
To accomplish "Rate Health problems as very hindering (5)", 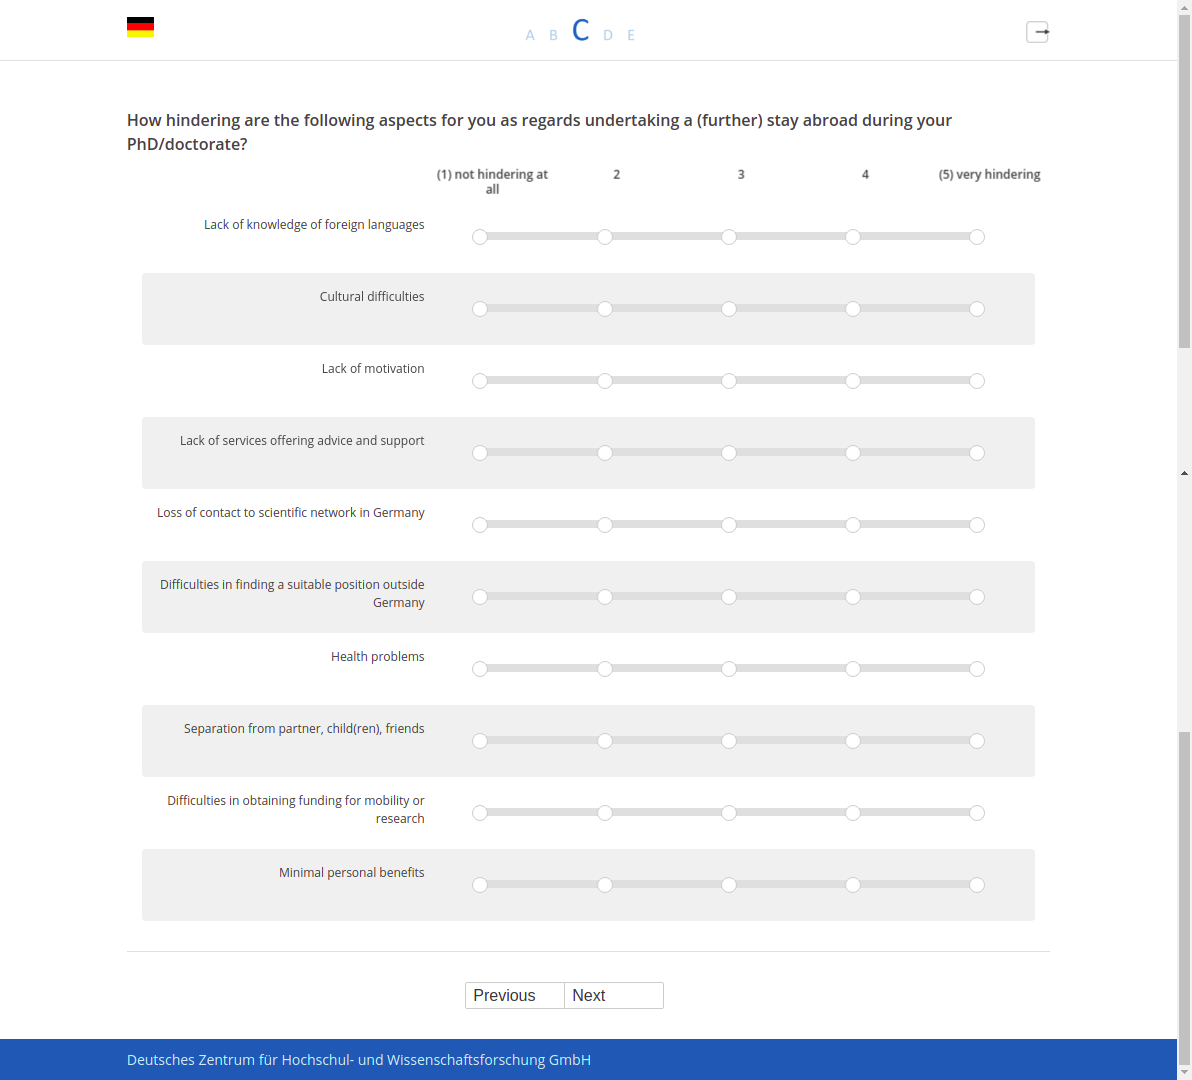I will click(977, 669).
